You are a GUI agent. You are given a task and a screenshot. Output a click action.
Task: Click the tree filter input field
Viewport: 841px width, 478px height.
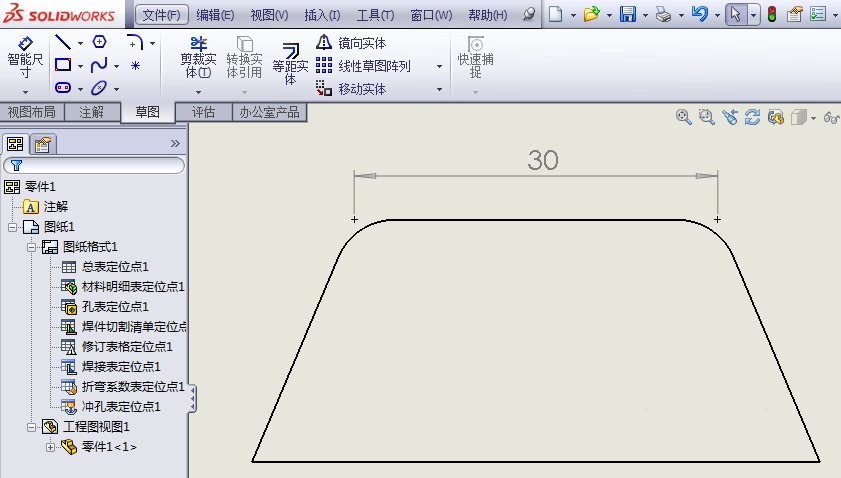(x=94, y=165)
